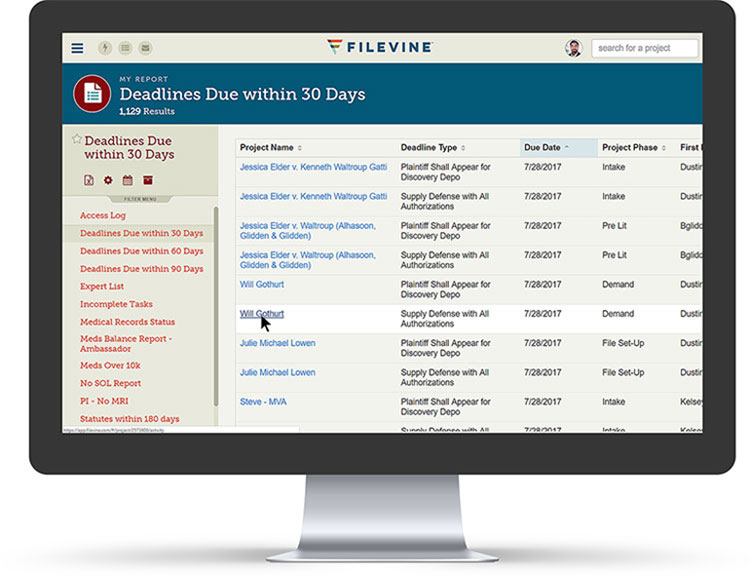The image size is (750, 577).
Task: Open Medical Records Status report
Action: pyautogui.click(x=127, y=322)
